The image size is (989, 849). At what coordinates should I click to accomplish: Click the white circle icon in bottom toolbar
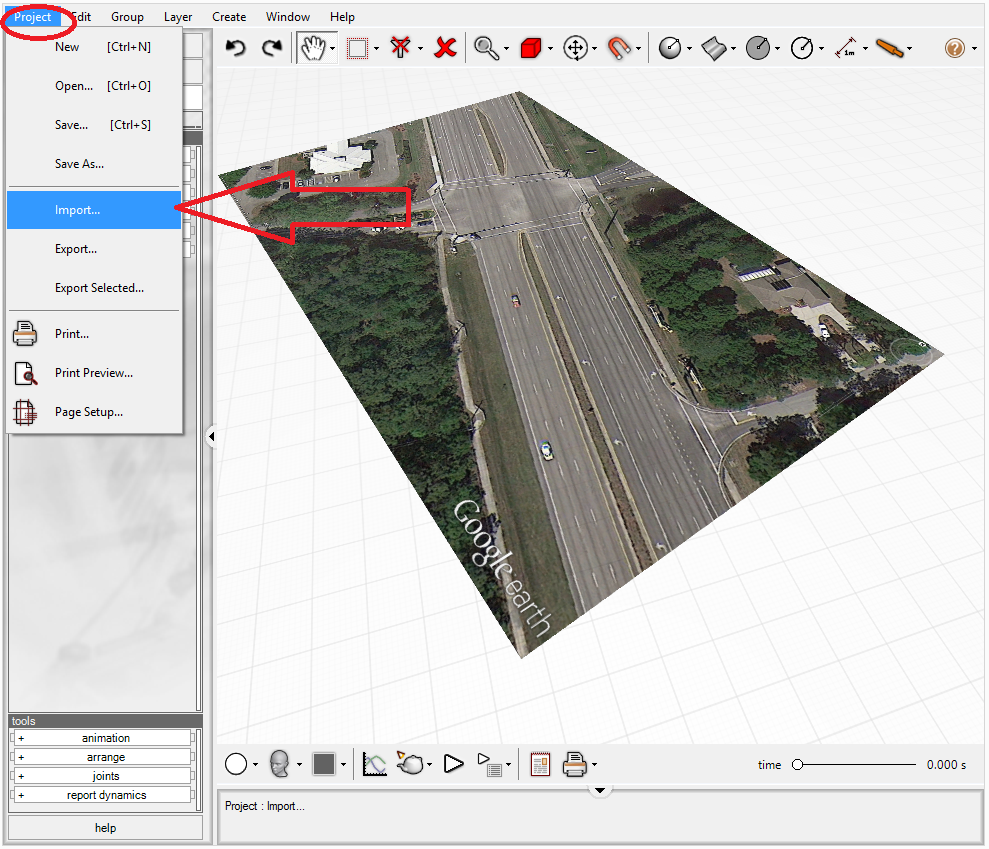coord(236,764)
